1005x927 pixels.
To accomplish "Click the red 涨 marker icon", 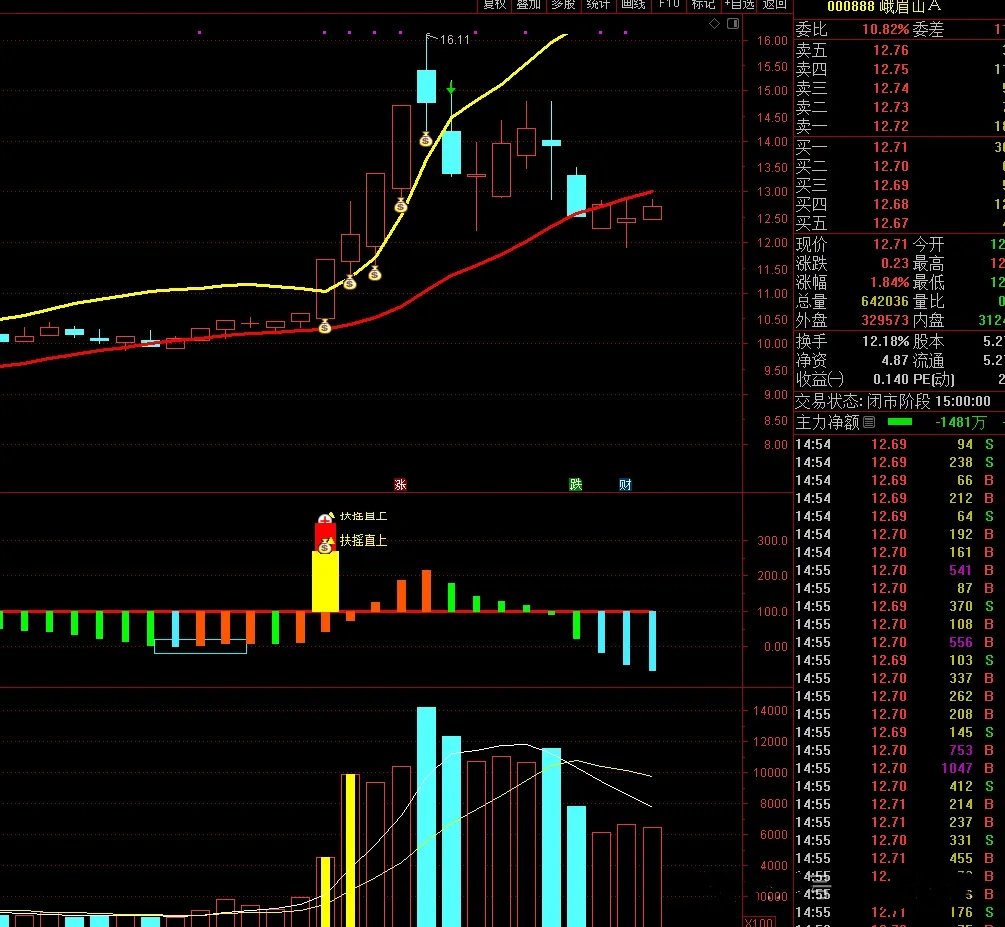I will pos(401,485).
